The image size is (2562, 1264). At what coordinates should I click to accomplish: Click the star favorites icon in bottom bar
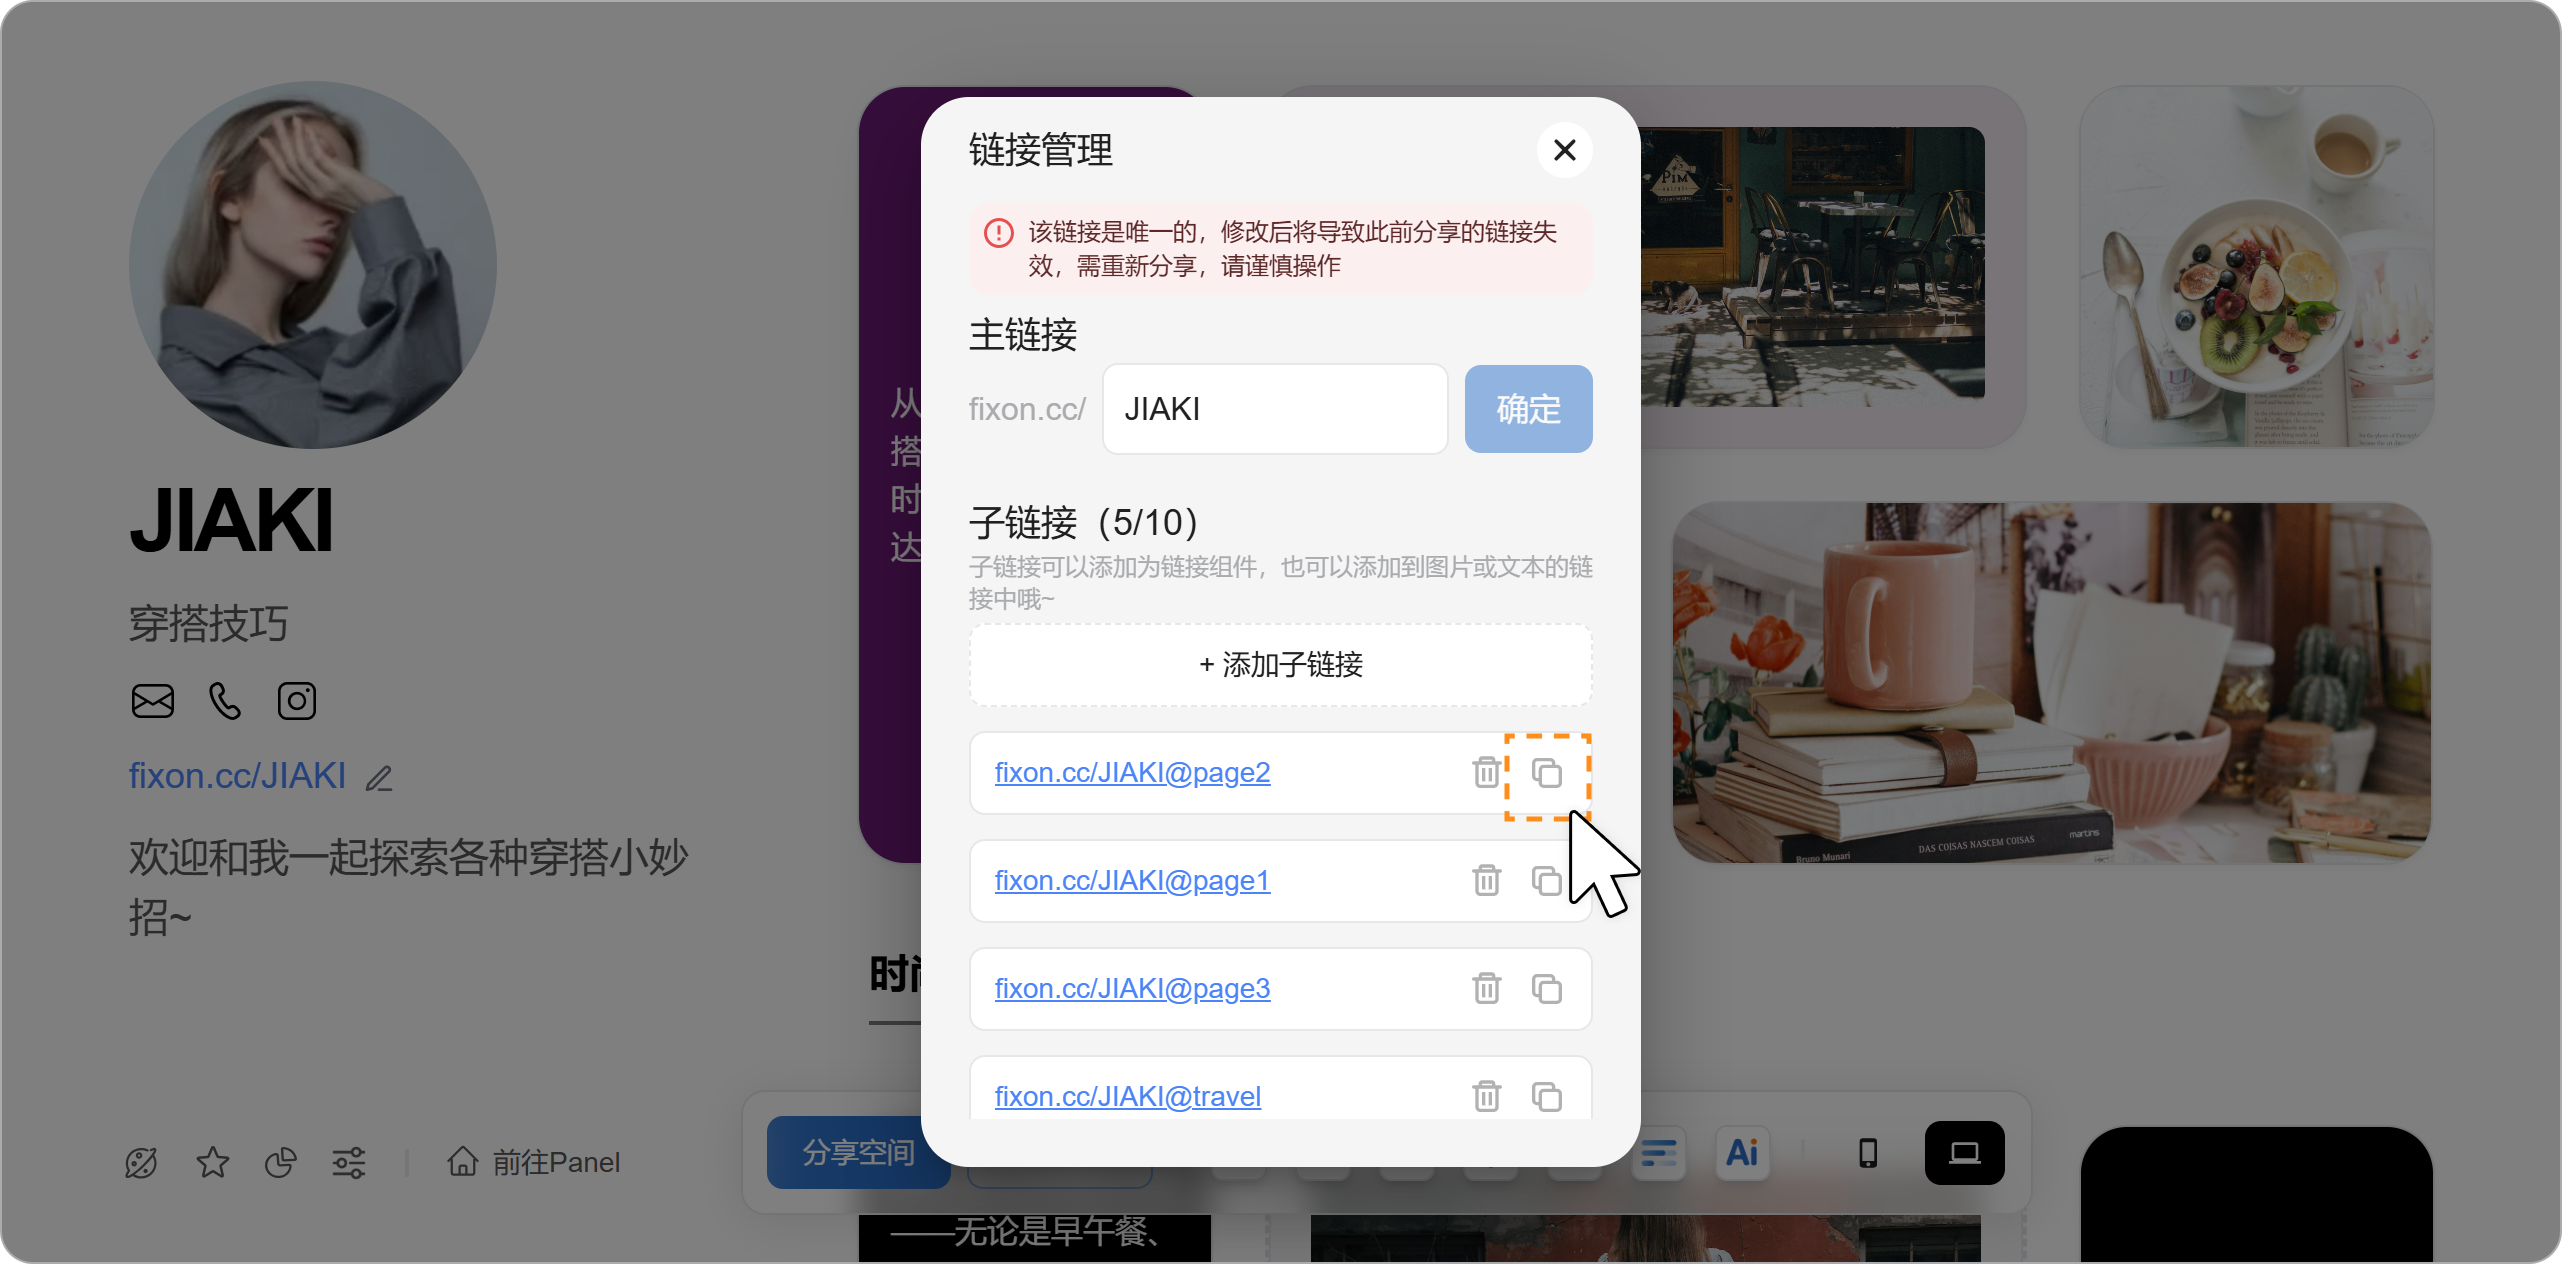click(x=212, y=1163)
